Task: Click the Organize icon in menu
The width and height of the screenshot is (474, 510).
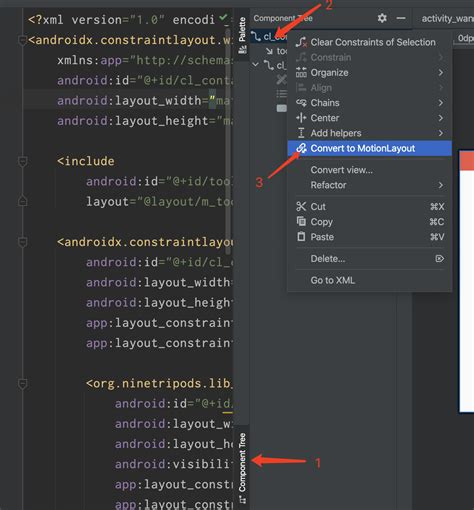Action: coord(301,72)
